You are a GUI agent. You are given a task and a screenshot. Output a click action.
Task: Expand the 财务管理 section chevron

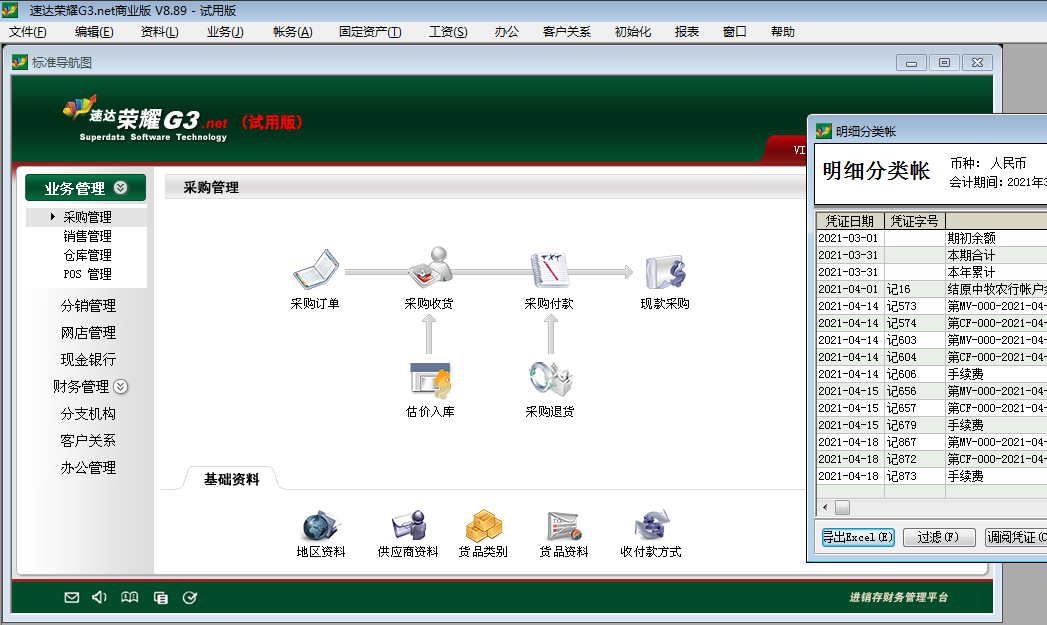(121, 387)
